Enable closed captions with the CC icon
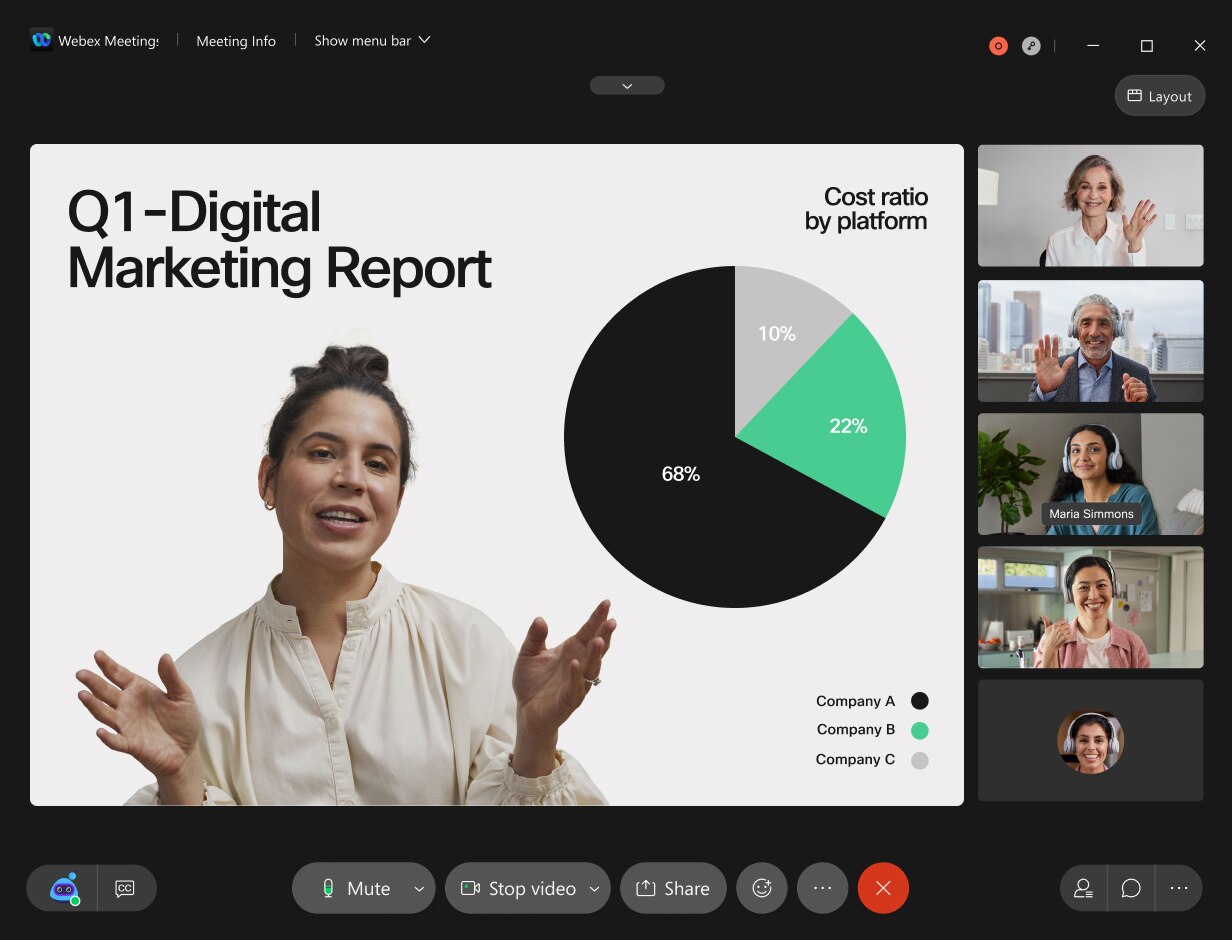This screenshot has height=940, width=1232. coord(125,888)
